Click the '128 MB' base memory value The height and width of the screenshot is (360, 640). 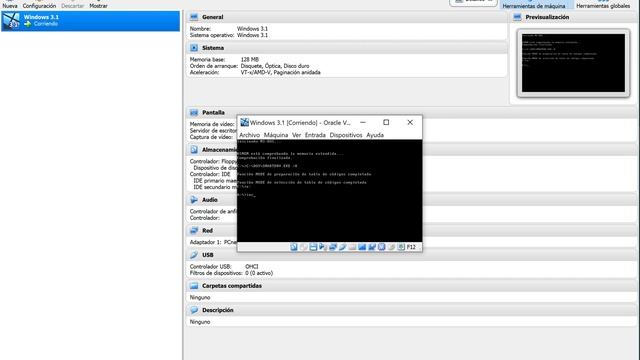pos(249,60)
